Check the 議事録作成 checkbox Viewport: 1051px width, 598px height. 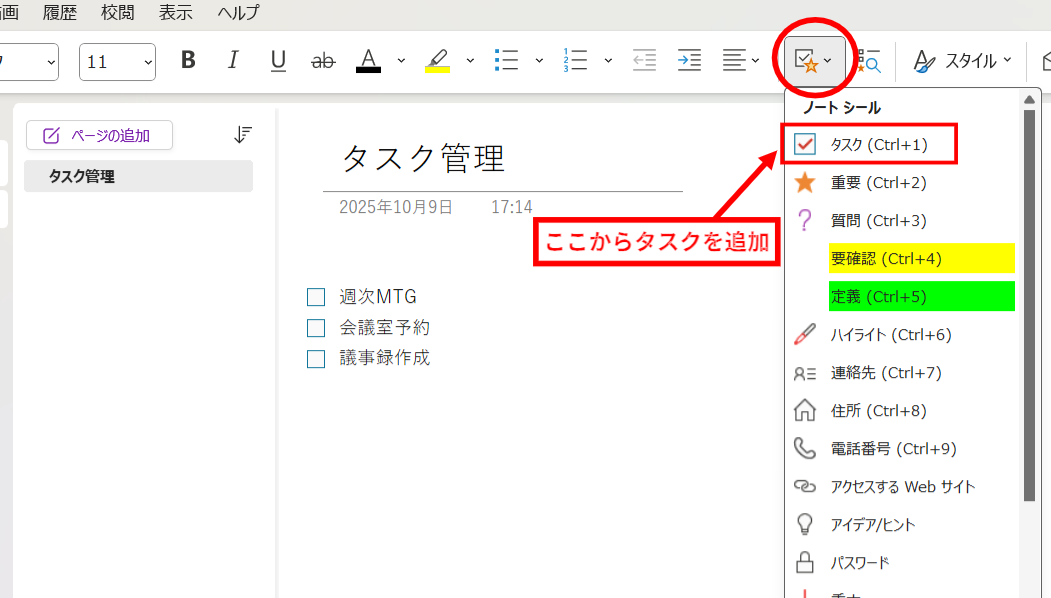click(316, 357)
